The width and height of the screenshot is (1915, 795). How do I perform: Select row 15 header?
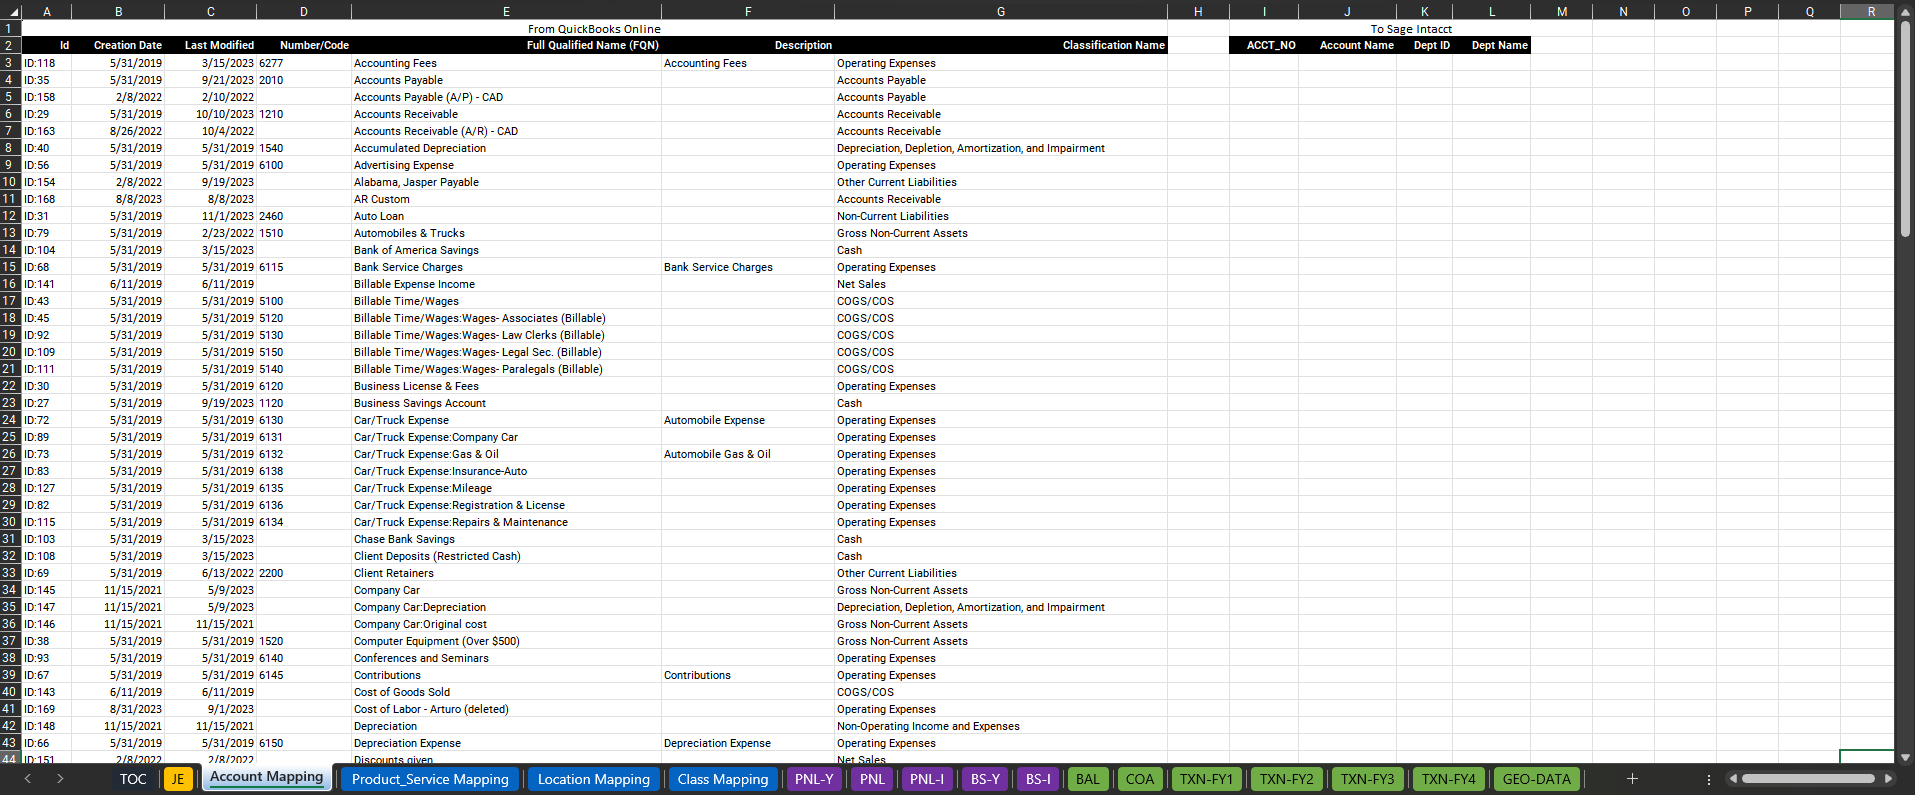tap(10, 267)
